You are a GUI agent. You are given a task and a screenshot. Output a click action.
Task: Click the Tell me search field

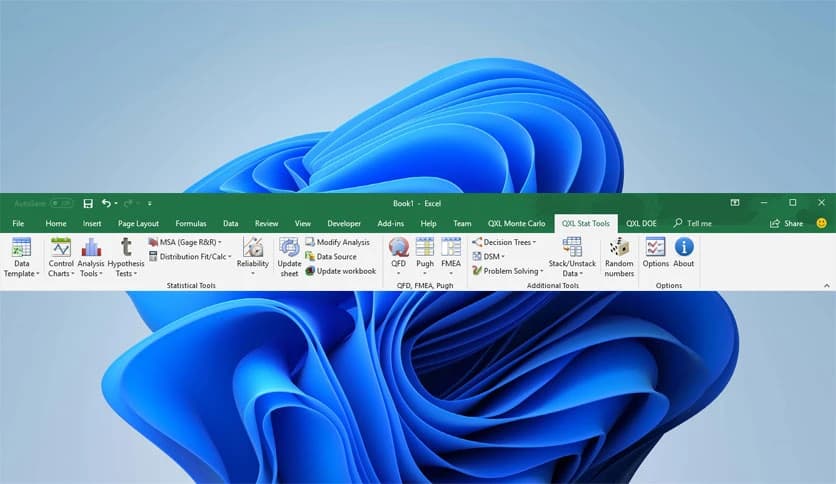[698, 224]
